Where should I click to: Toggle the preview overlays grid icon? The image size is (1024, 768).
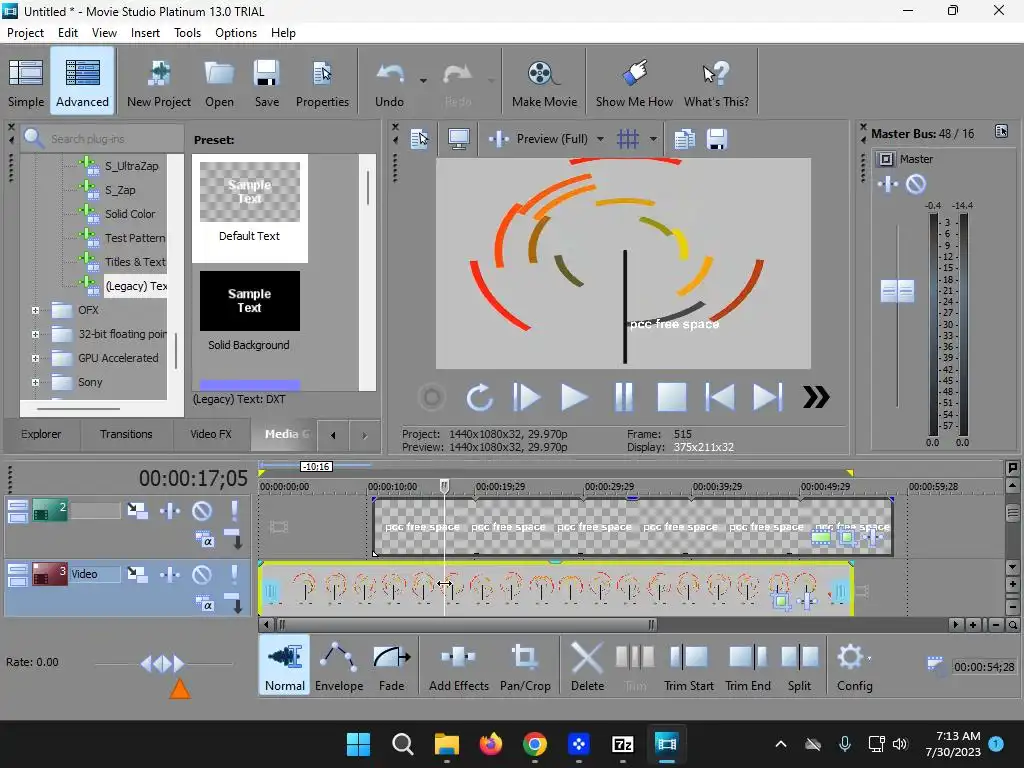click(x=628, y=138)
